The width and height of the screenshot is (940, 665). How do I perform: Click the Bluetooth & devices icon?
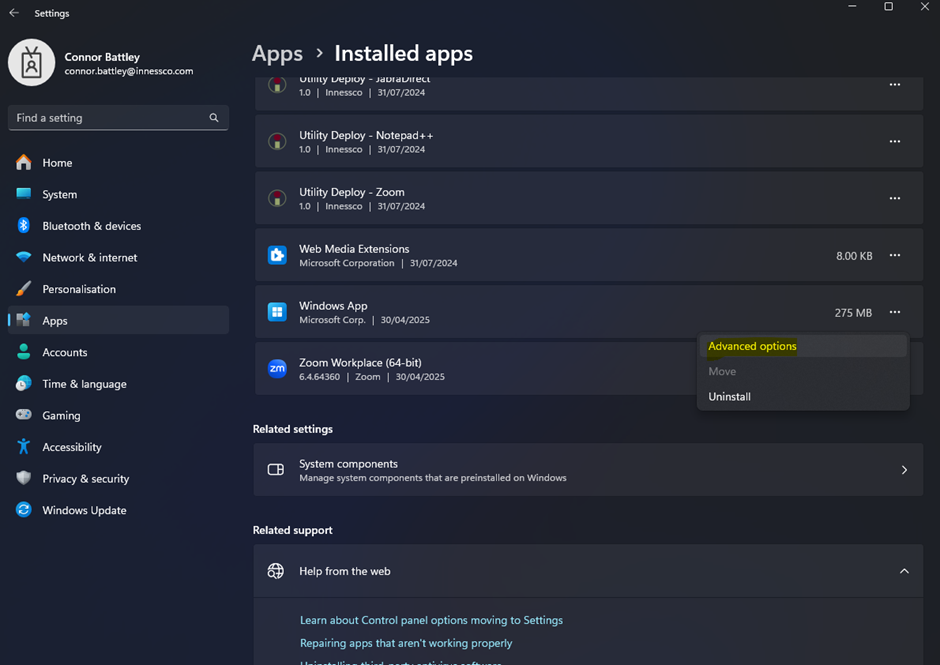click(x=24, y=226)
